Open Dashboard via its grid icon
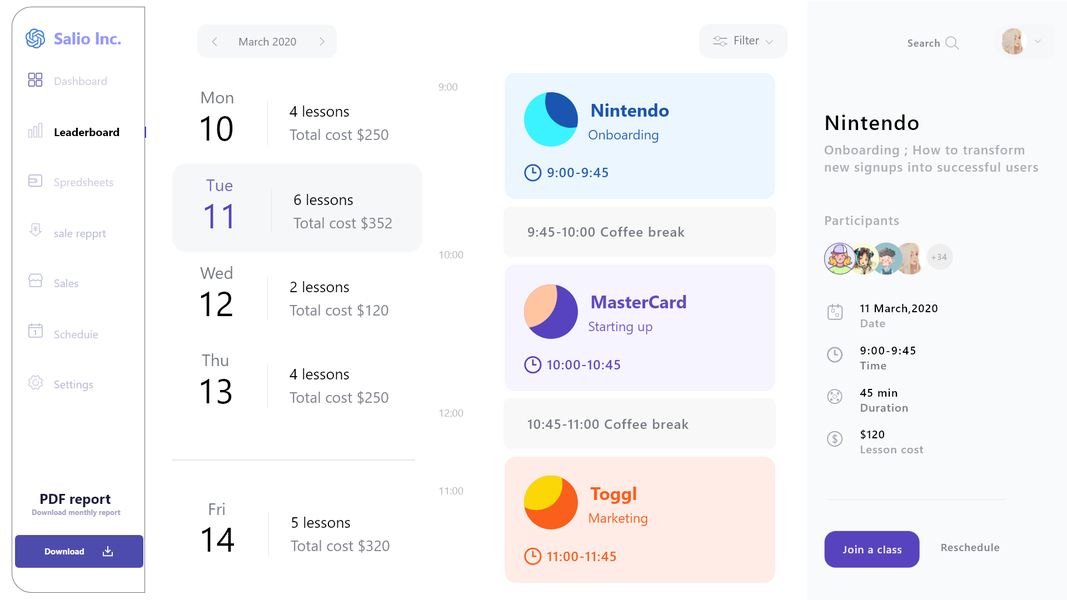The image size is (1067, 600). click(35, 80)
